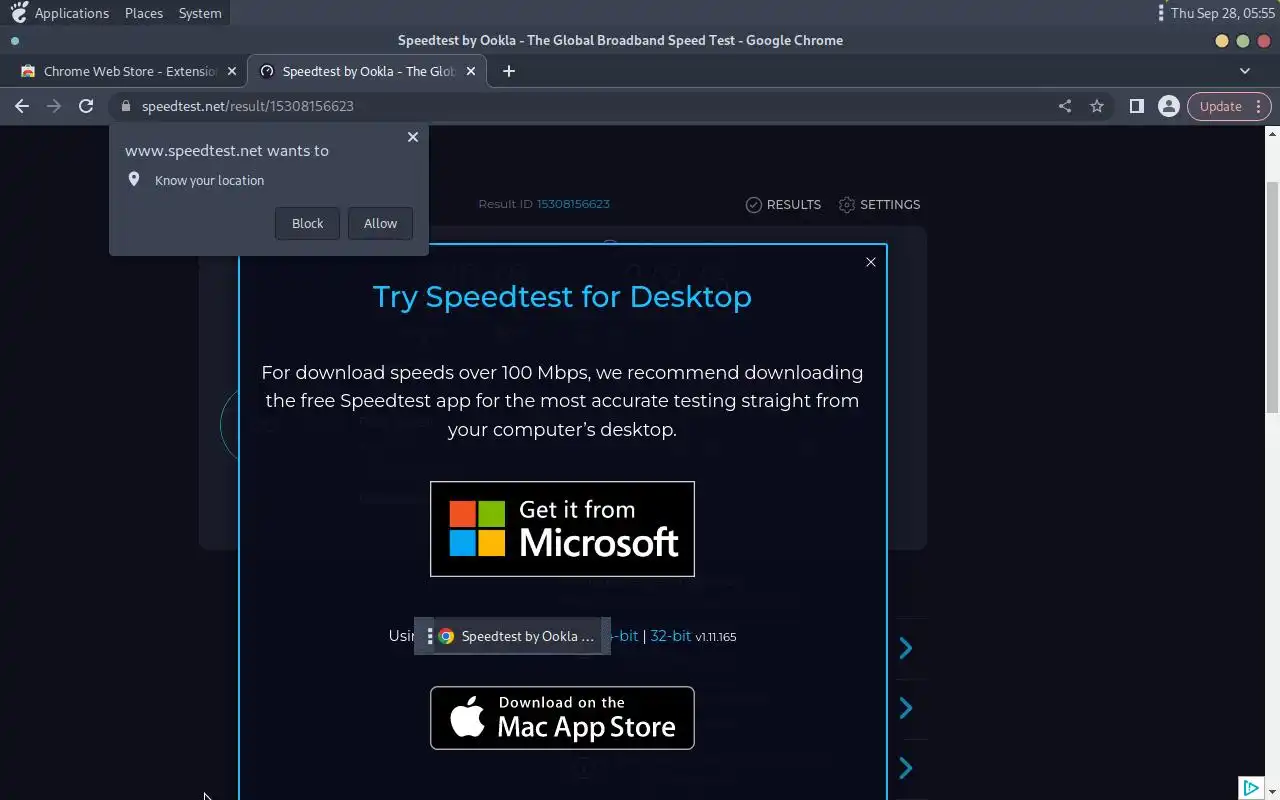Open the Places menu

tap(144, 13)
